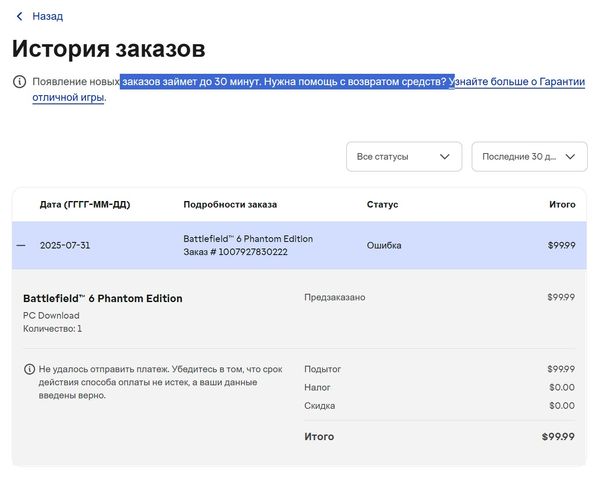Click the Ошибка status text
This screenshot has width=599, height=480.
pyautogui.click(x=384, y=245)
